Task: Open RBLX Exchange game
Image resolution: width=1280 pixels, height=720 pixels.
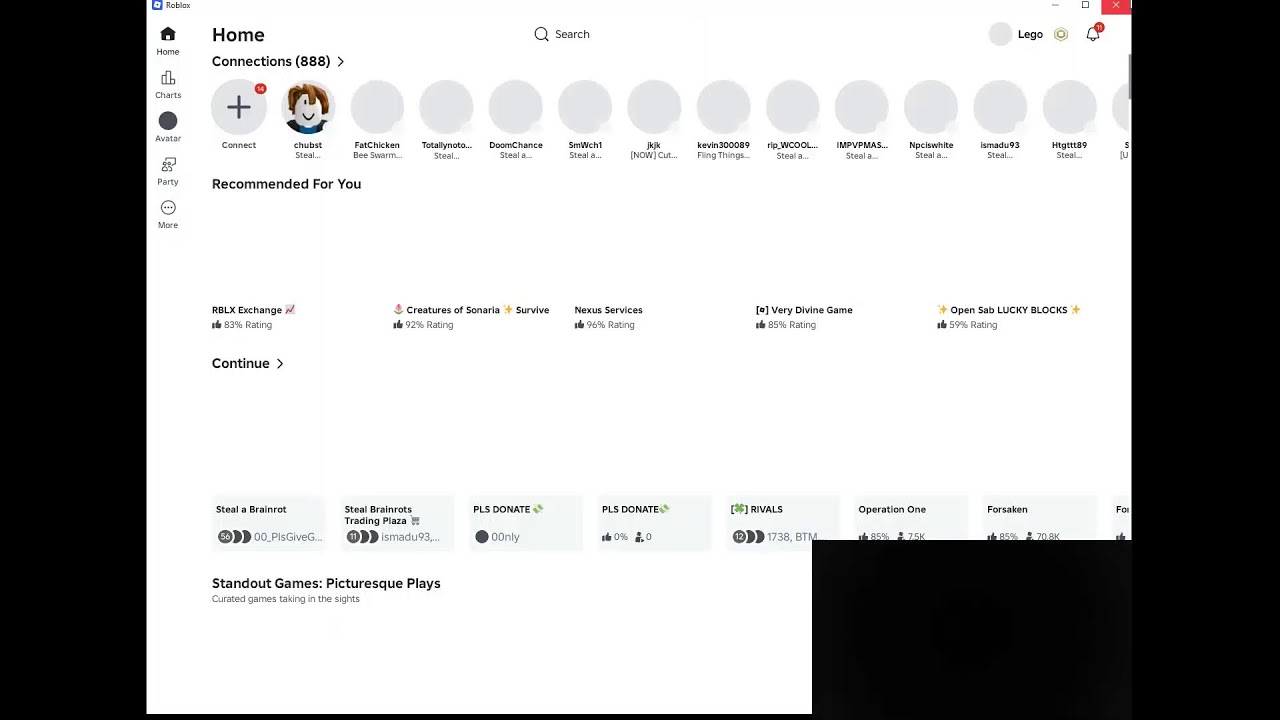Action: point(253,310)
